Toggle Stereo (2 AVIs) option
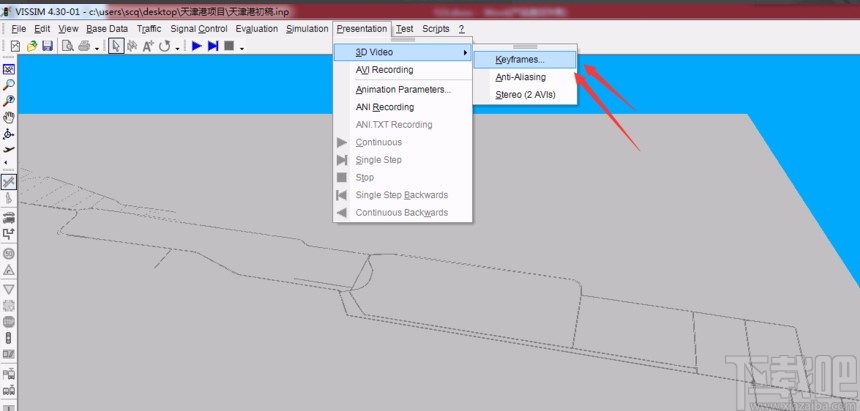Viewport: 860px width, 411px height. pos(524,94)
